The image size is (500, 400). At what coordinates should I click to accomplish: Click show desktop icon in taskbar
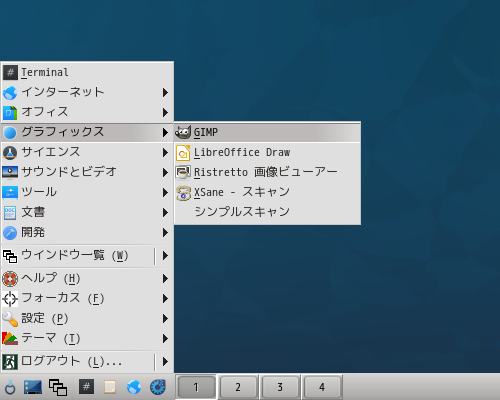click(33, 387)
